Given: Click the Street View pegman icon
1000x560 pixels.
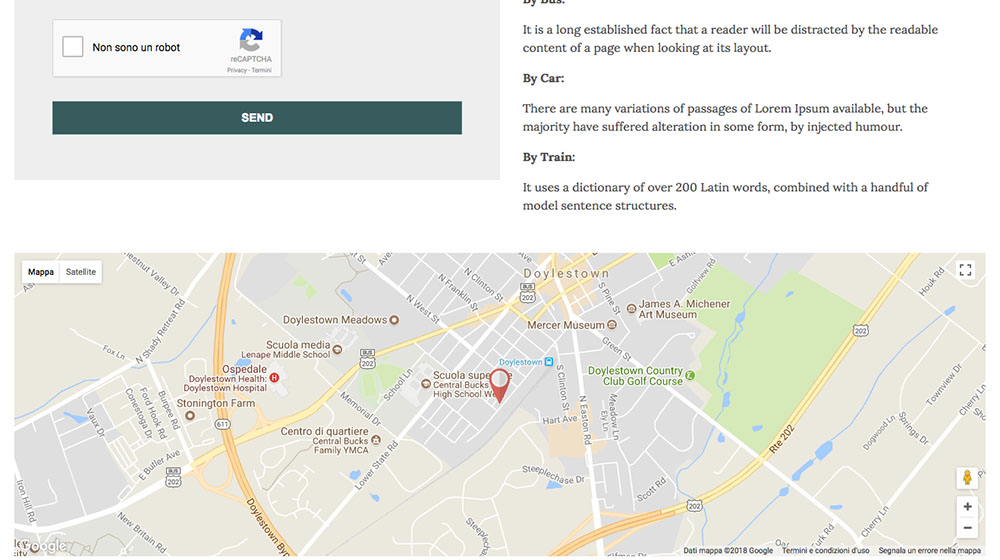Looking at the screenshot, I should tap(967, 478).
